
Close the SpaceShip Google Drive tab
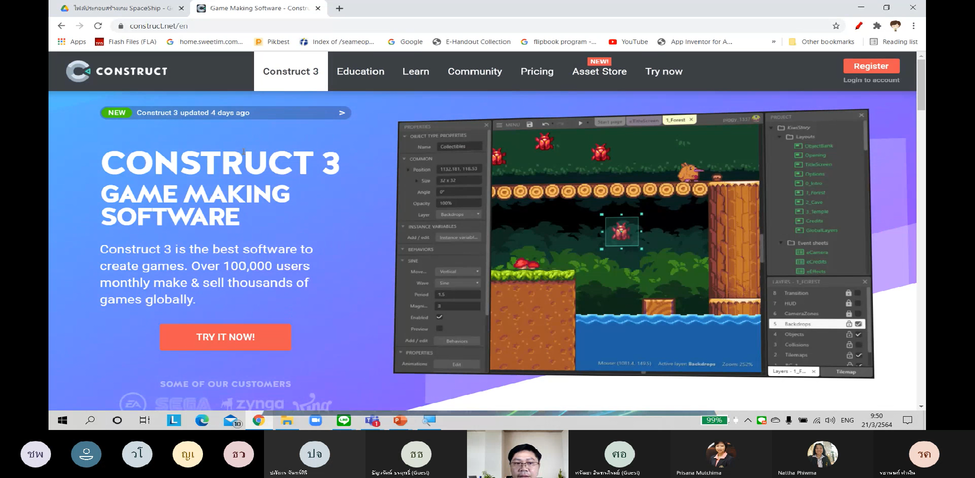180,9
